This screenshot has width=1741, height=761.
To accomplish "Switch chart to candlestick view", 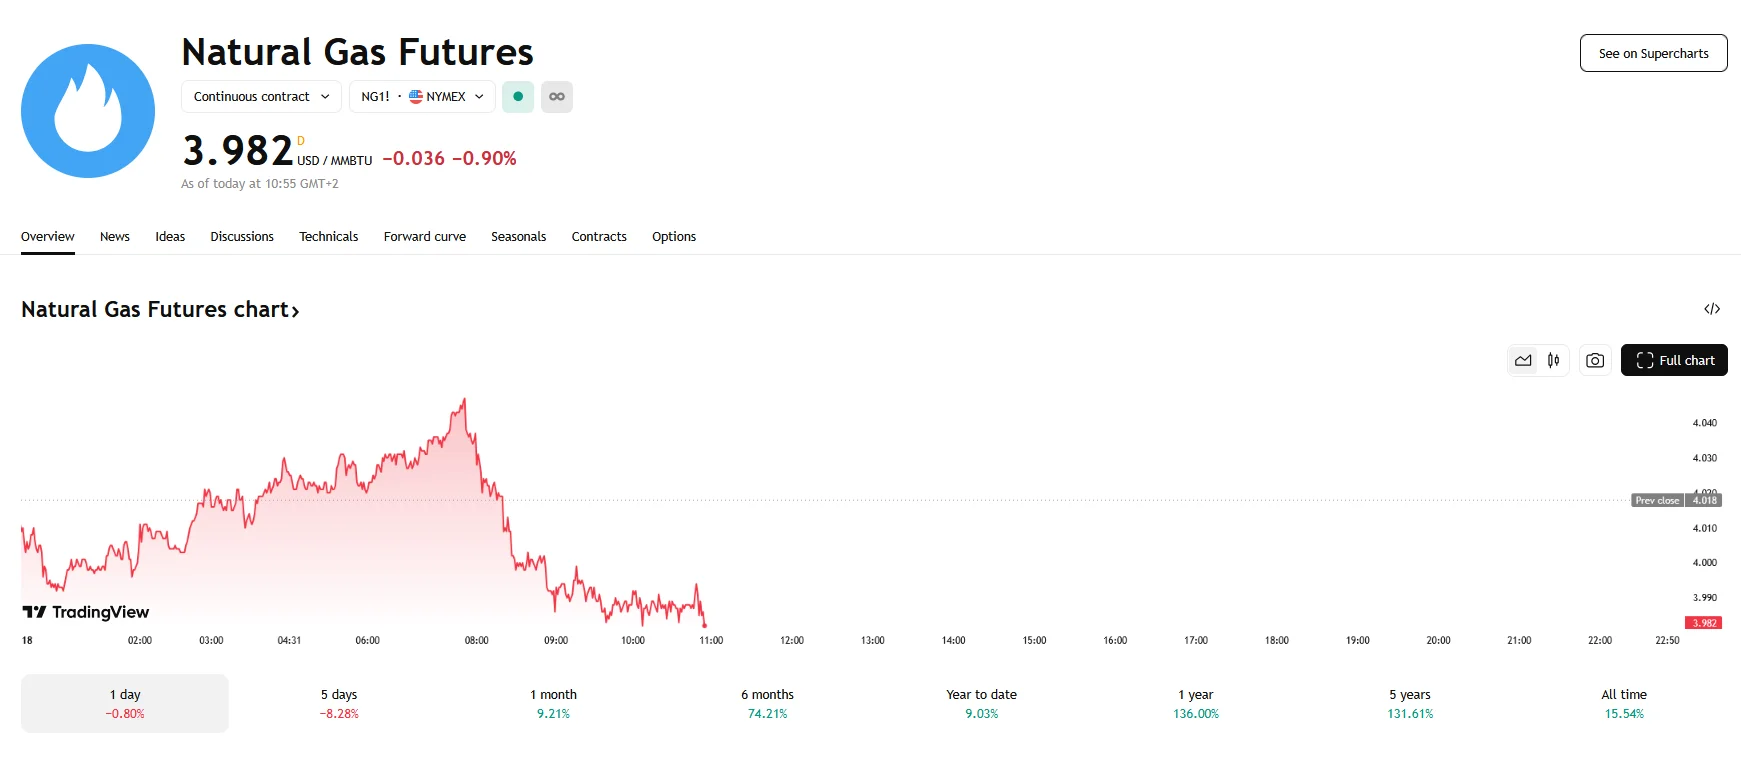I will pyautogui.click(x=1552, y=360).
